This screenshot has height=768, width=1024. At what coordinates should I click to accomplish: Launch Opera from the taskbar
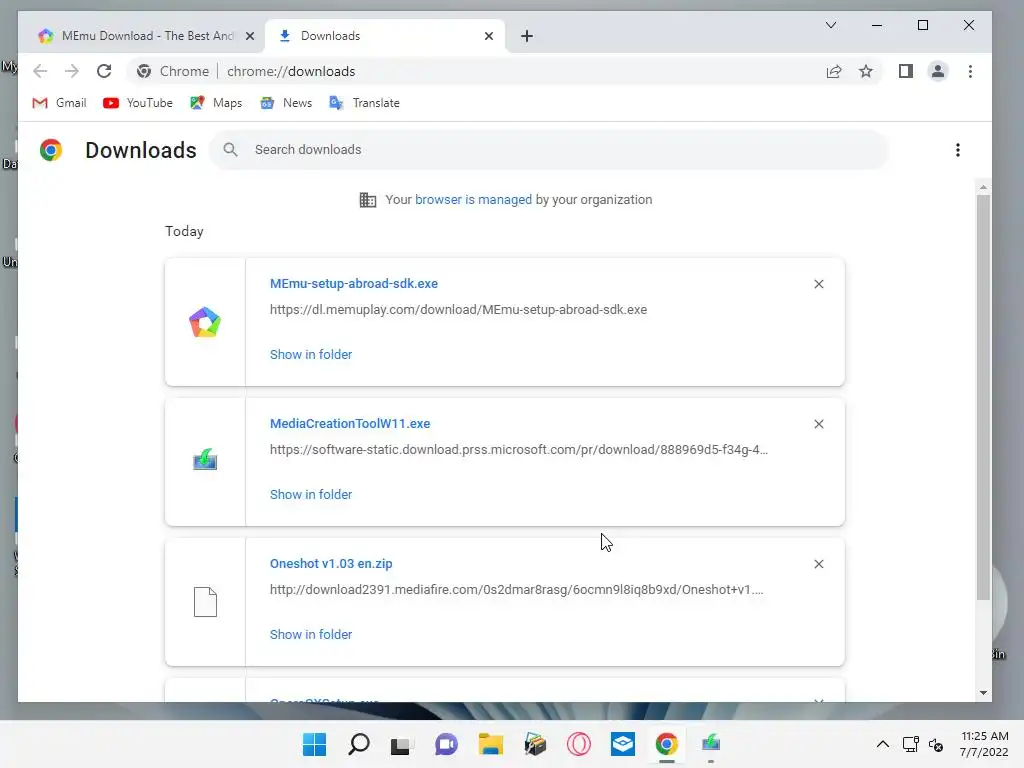pyautogui.click(x=579, y=744)
